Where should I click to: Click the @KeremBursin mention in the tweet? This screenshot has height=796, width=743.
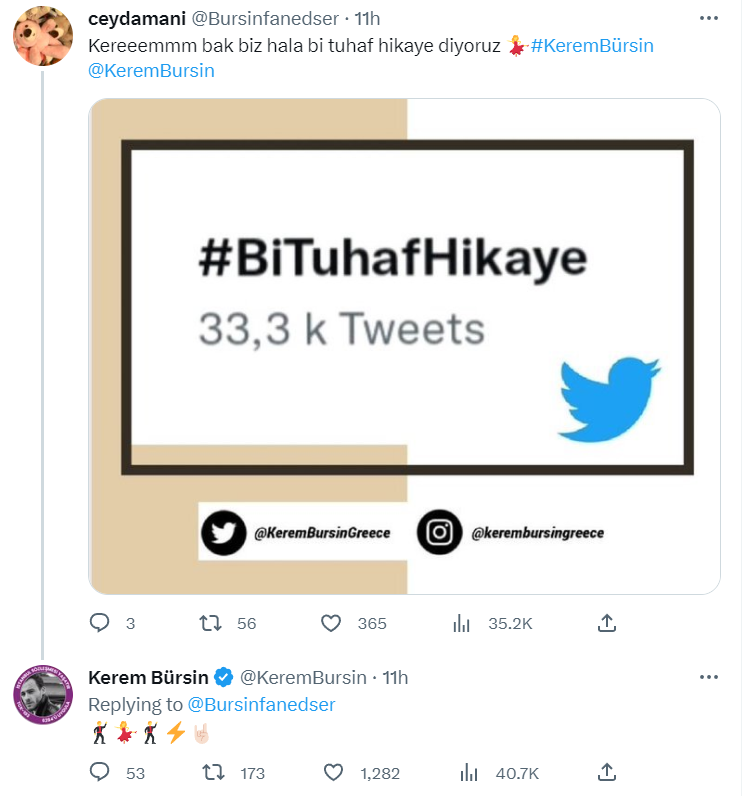(x=151, y=71)
